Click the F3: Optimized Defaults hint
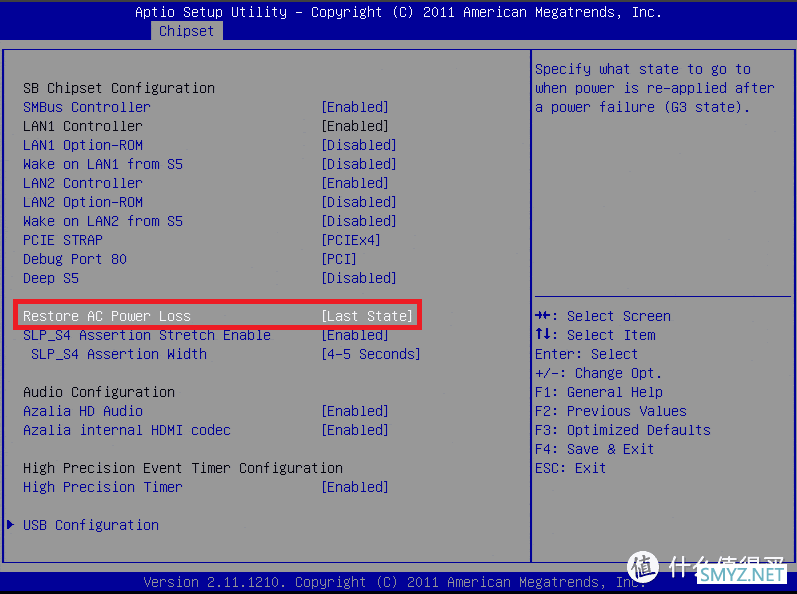797x594 pixels. point(623,430)
